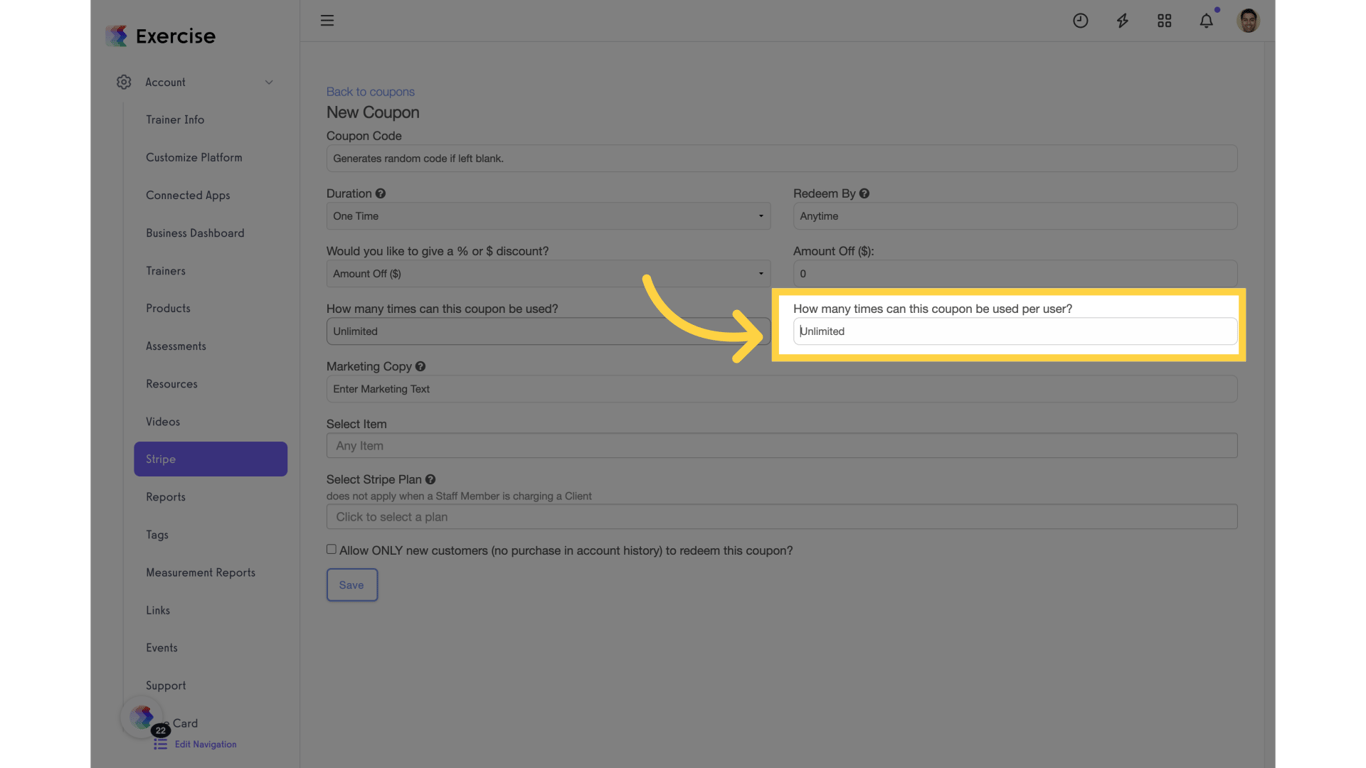This screenshot has width=1366, height=768.
Task: Open the user profile avatar
Action: click(1248, 20)
